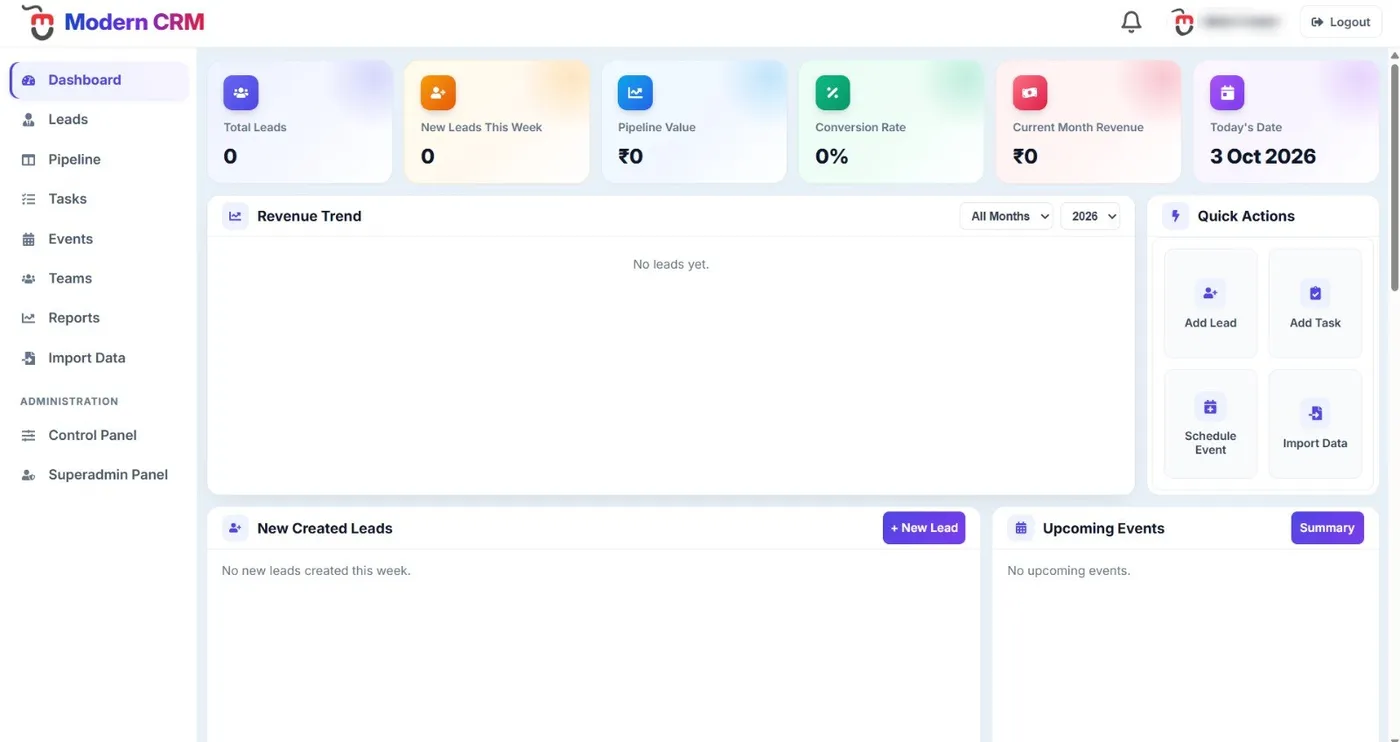Open Teams from the sidebar

[99, 278]
